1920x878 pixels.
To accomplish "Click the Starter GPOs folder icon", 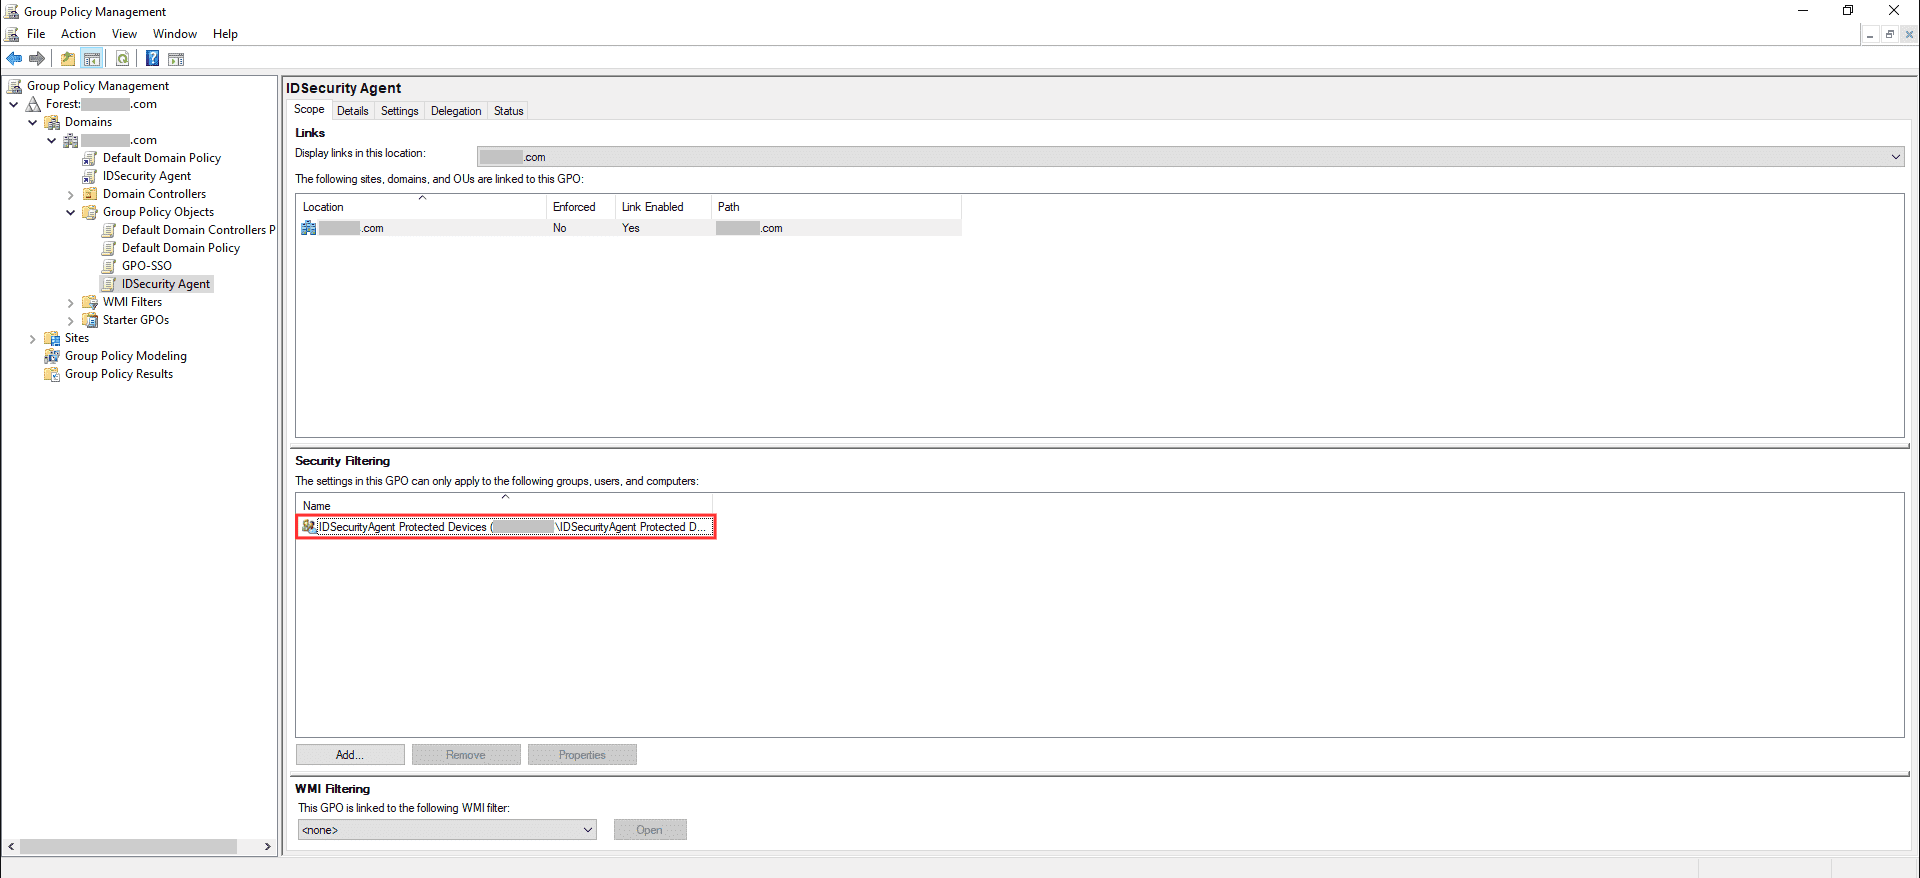I will tap(90, 320).
